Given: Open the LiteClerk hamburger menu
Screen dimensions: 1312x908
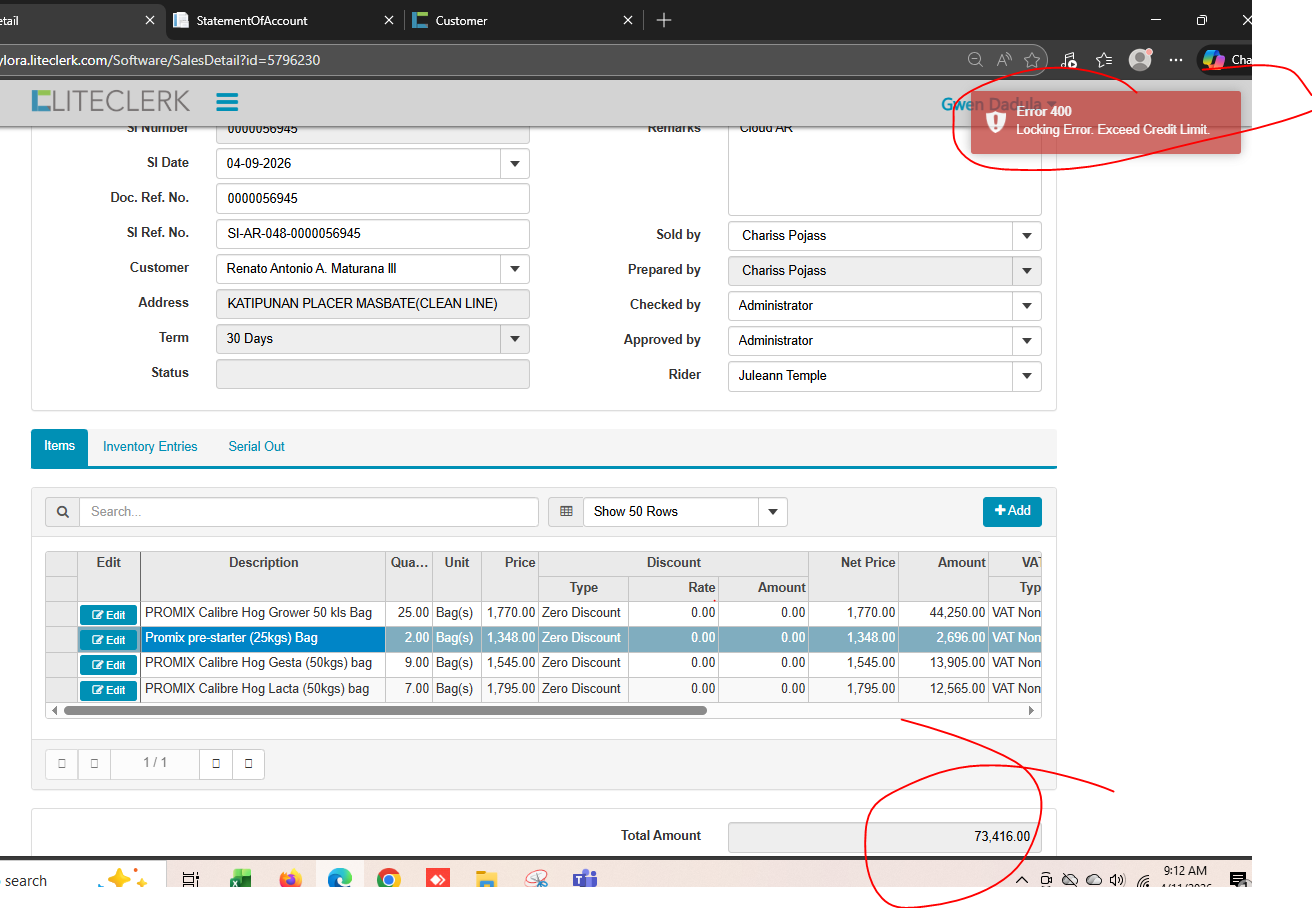Looking at the screenshot, I should [x=227, y=102].
